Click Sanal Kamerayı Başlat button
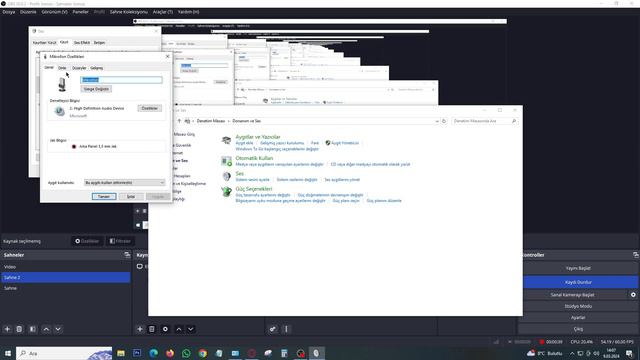This screenshot has height=360, width=640. click(572, 295)
